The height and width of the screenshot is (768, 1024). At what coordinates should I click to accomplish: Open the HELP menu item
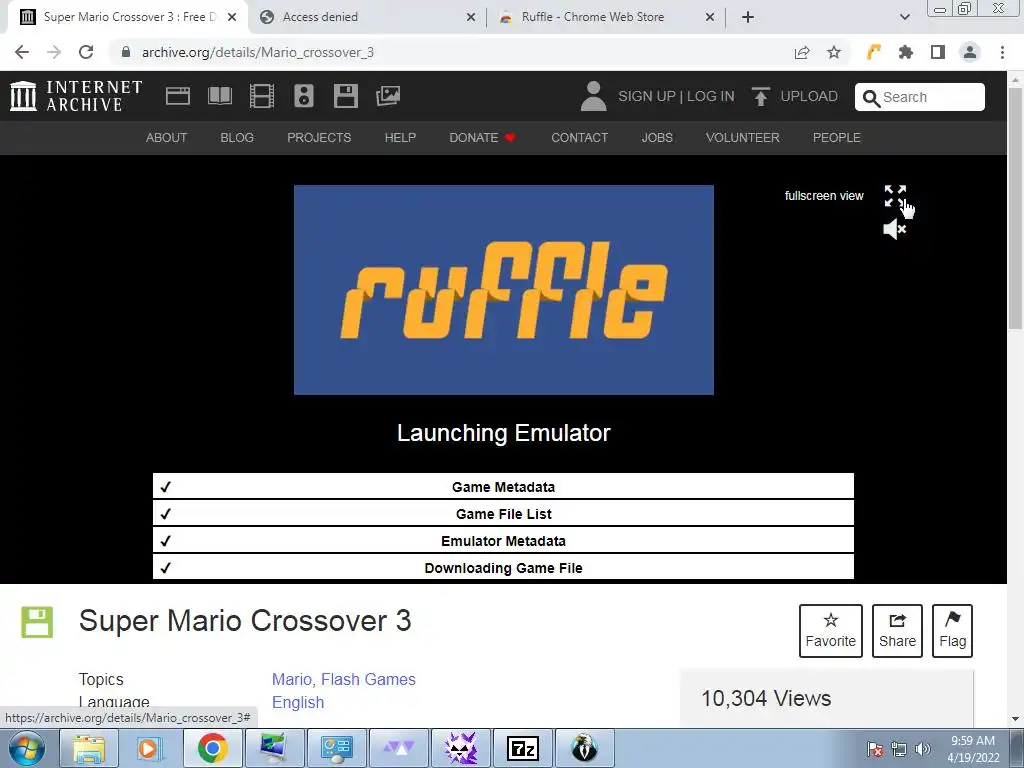(x=400, y=138)
